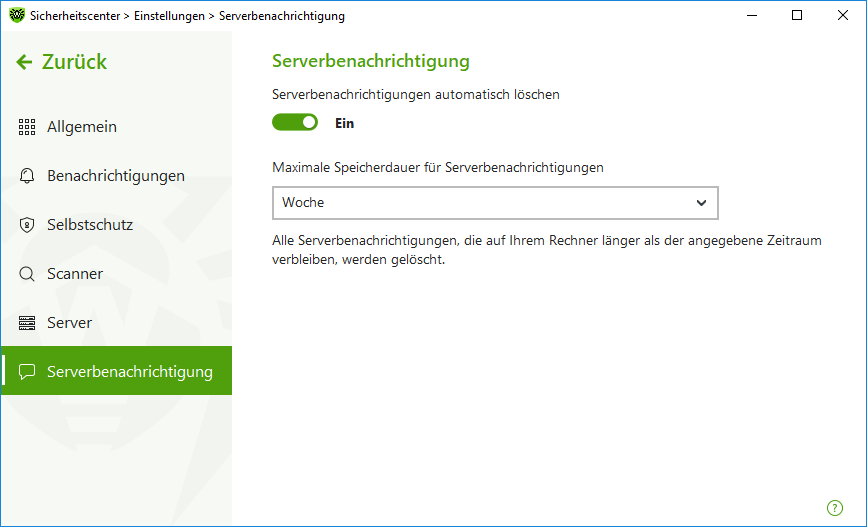Open the Server settings section

pos(116,322)
